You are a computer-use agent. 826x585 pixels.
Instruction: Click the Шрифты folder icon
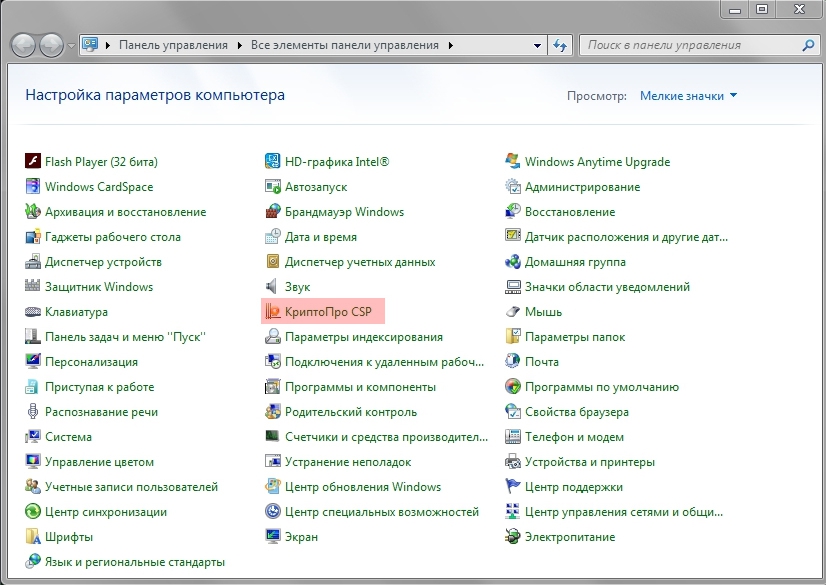(x=33, y=537)
